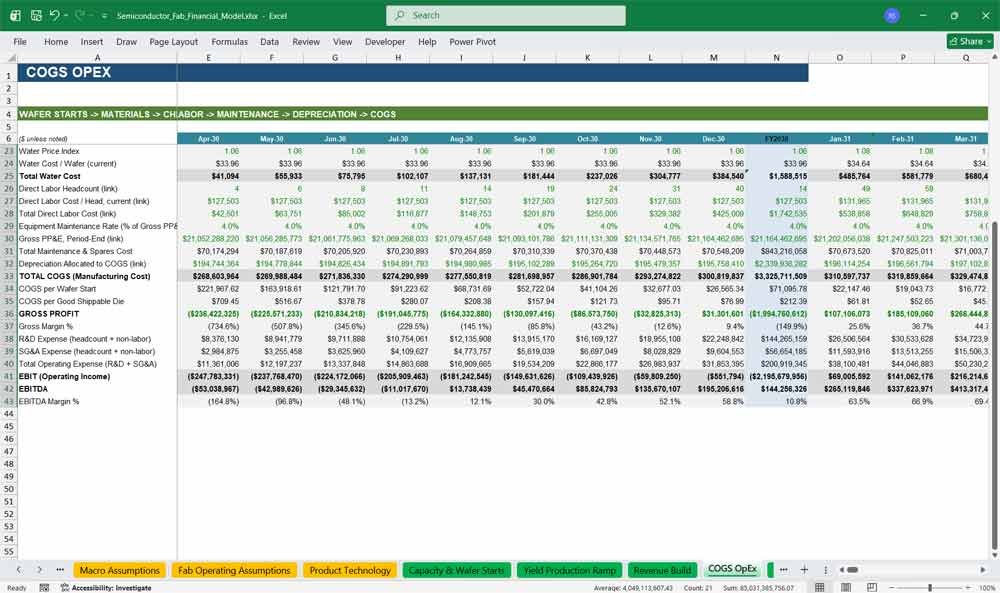Show hidden sheets via left ellipsis
The image size is (1000, 593).
click(60, 569)
